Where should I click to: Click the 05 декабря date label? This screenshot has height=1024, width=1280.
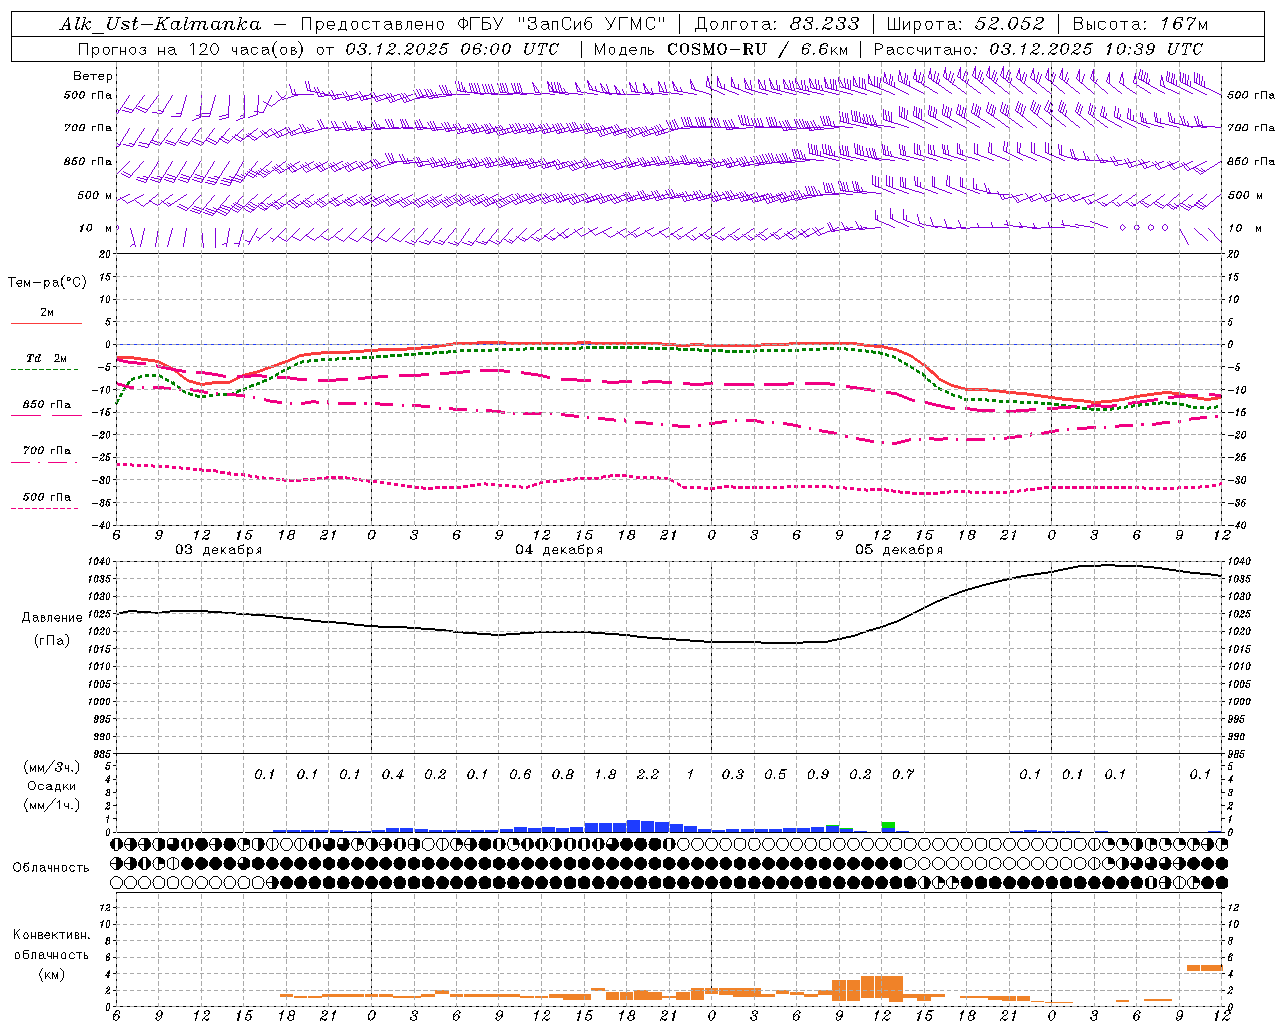(899, 550)
